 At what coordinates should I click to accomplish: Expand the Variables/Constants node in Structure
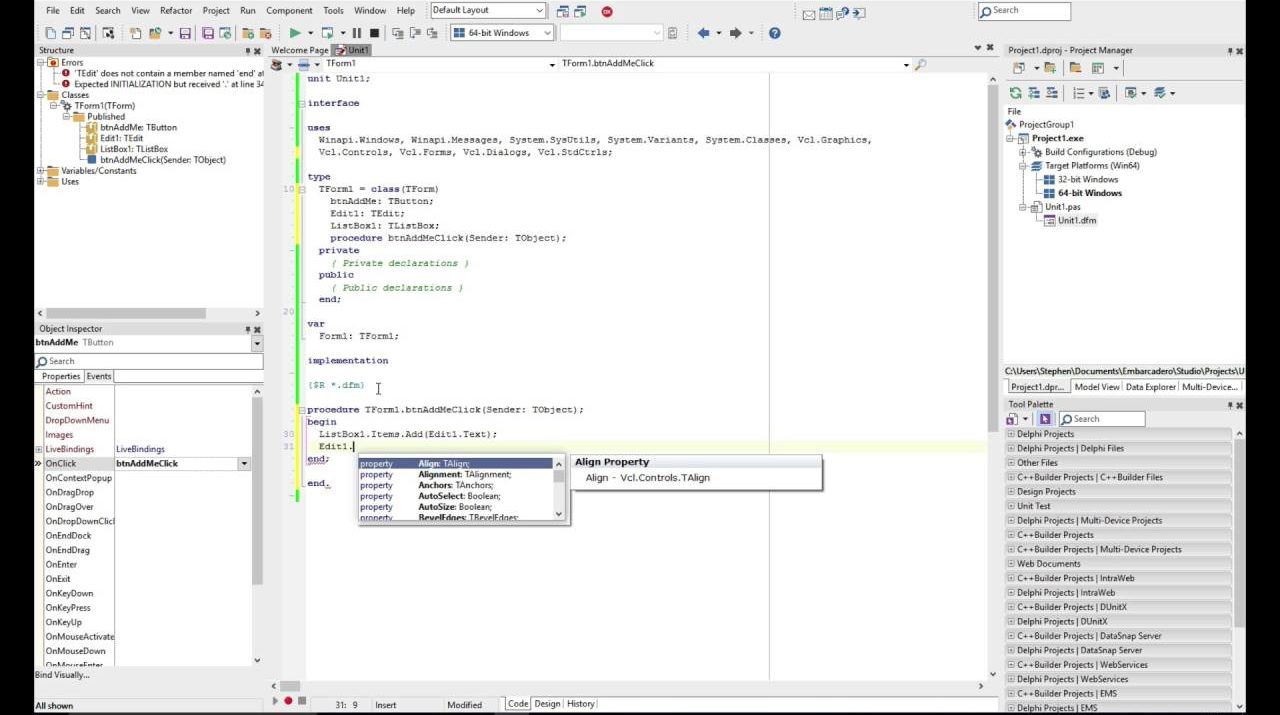pyautogui.click(x=41, y=171)
